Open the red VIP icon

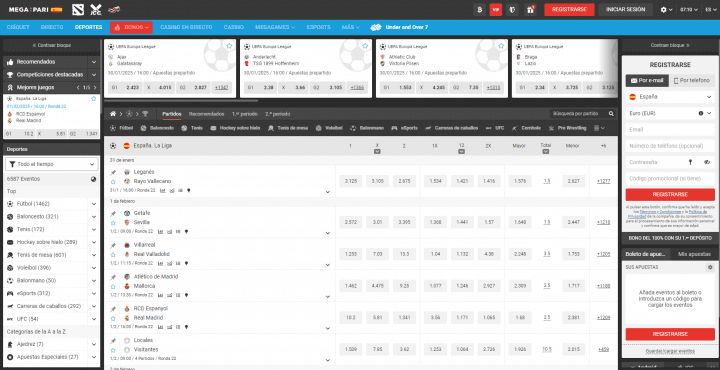(x=496, y=10)
